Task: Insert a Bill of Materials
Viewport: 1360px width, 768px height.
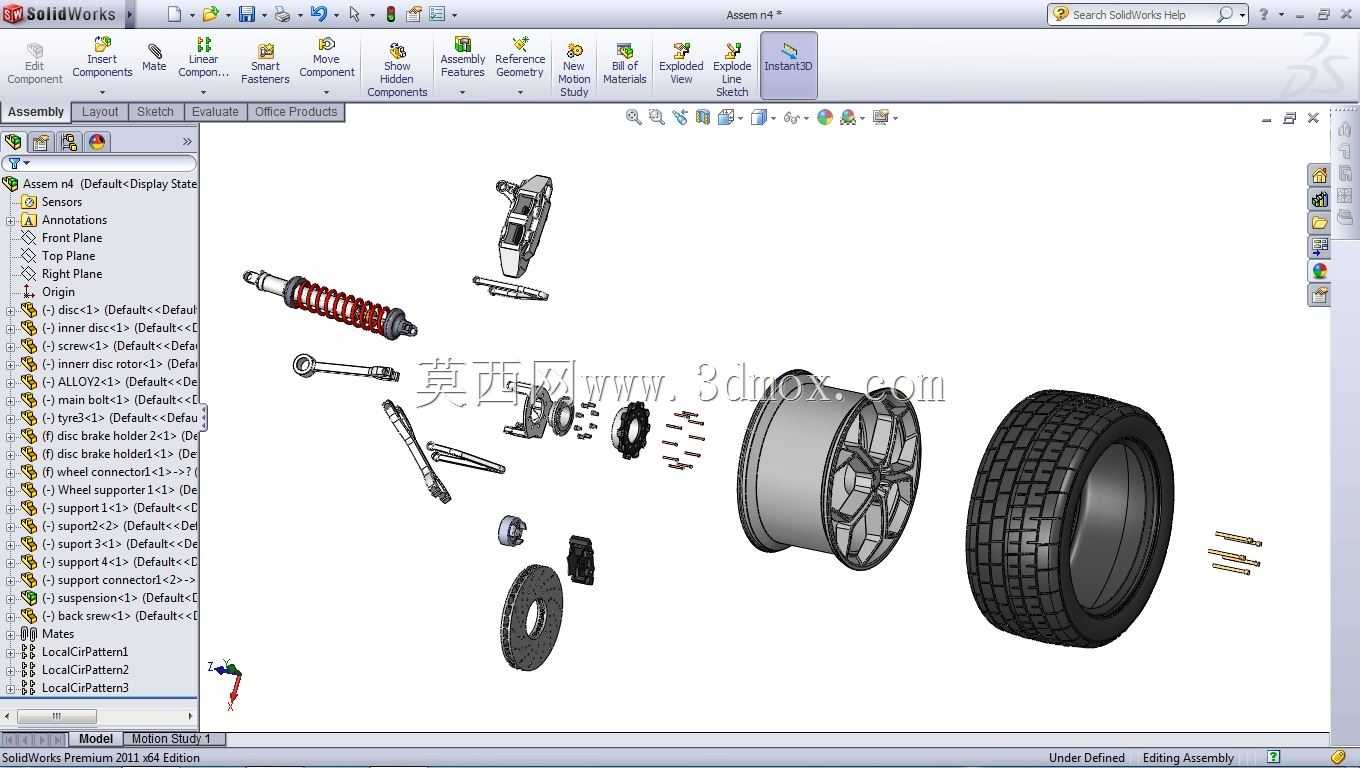Action: [625, 63]
